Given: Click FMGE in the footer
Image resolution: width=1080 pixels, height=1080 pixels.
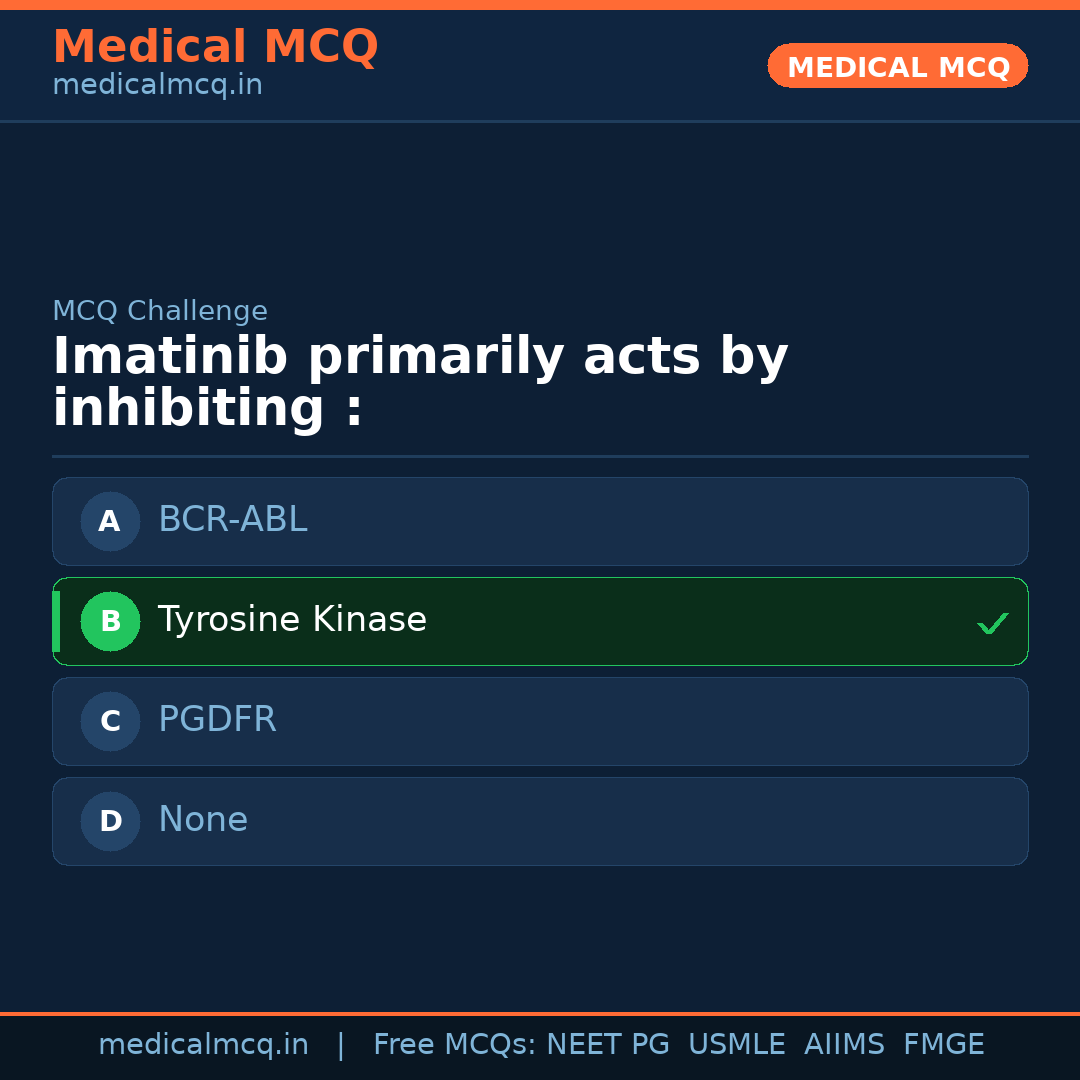Looking at the screenshot, I should [x=944, y=1045].
